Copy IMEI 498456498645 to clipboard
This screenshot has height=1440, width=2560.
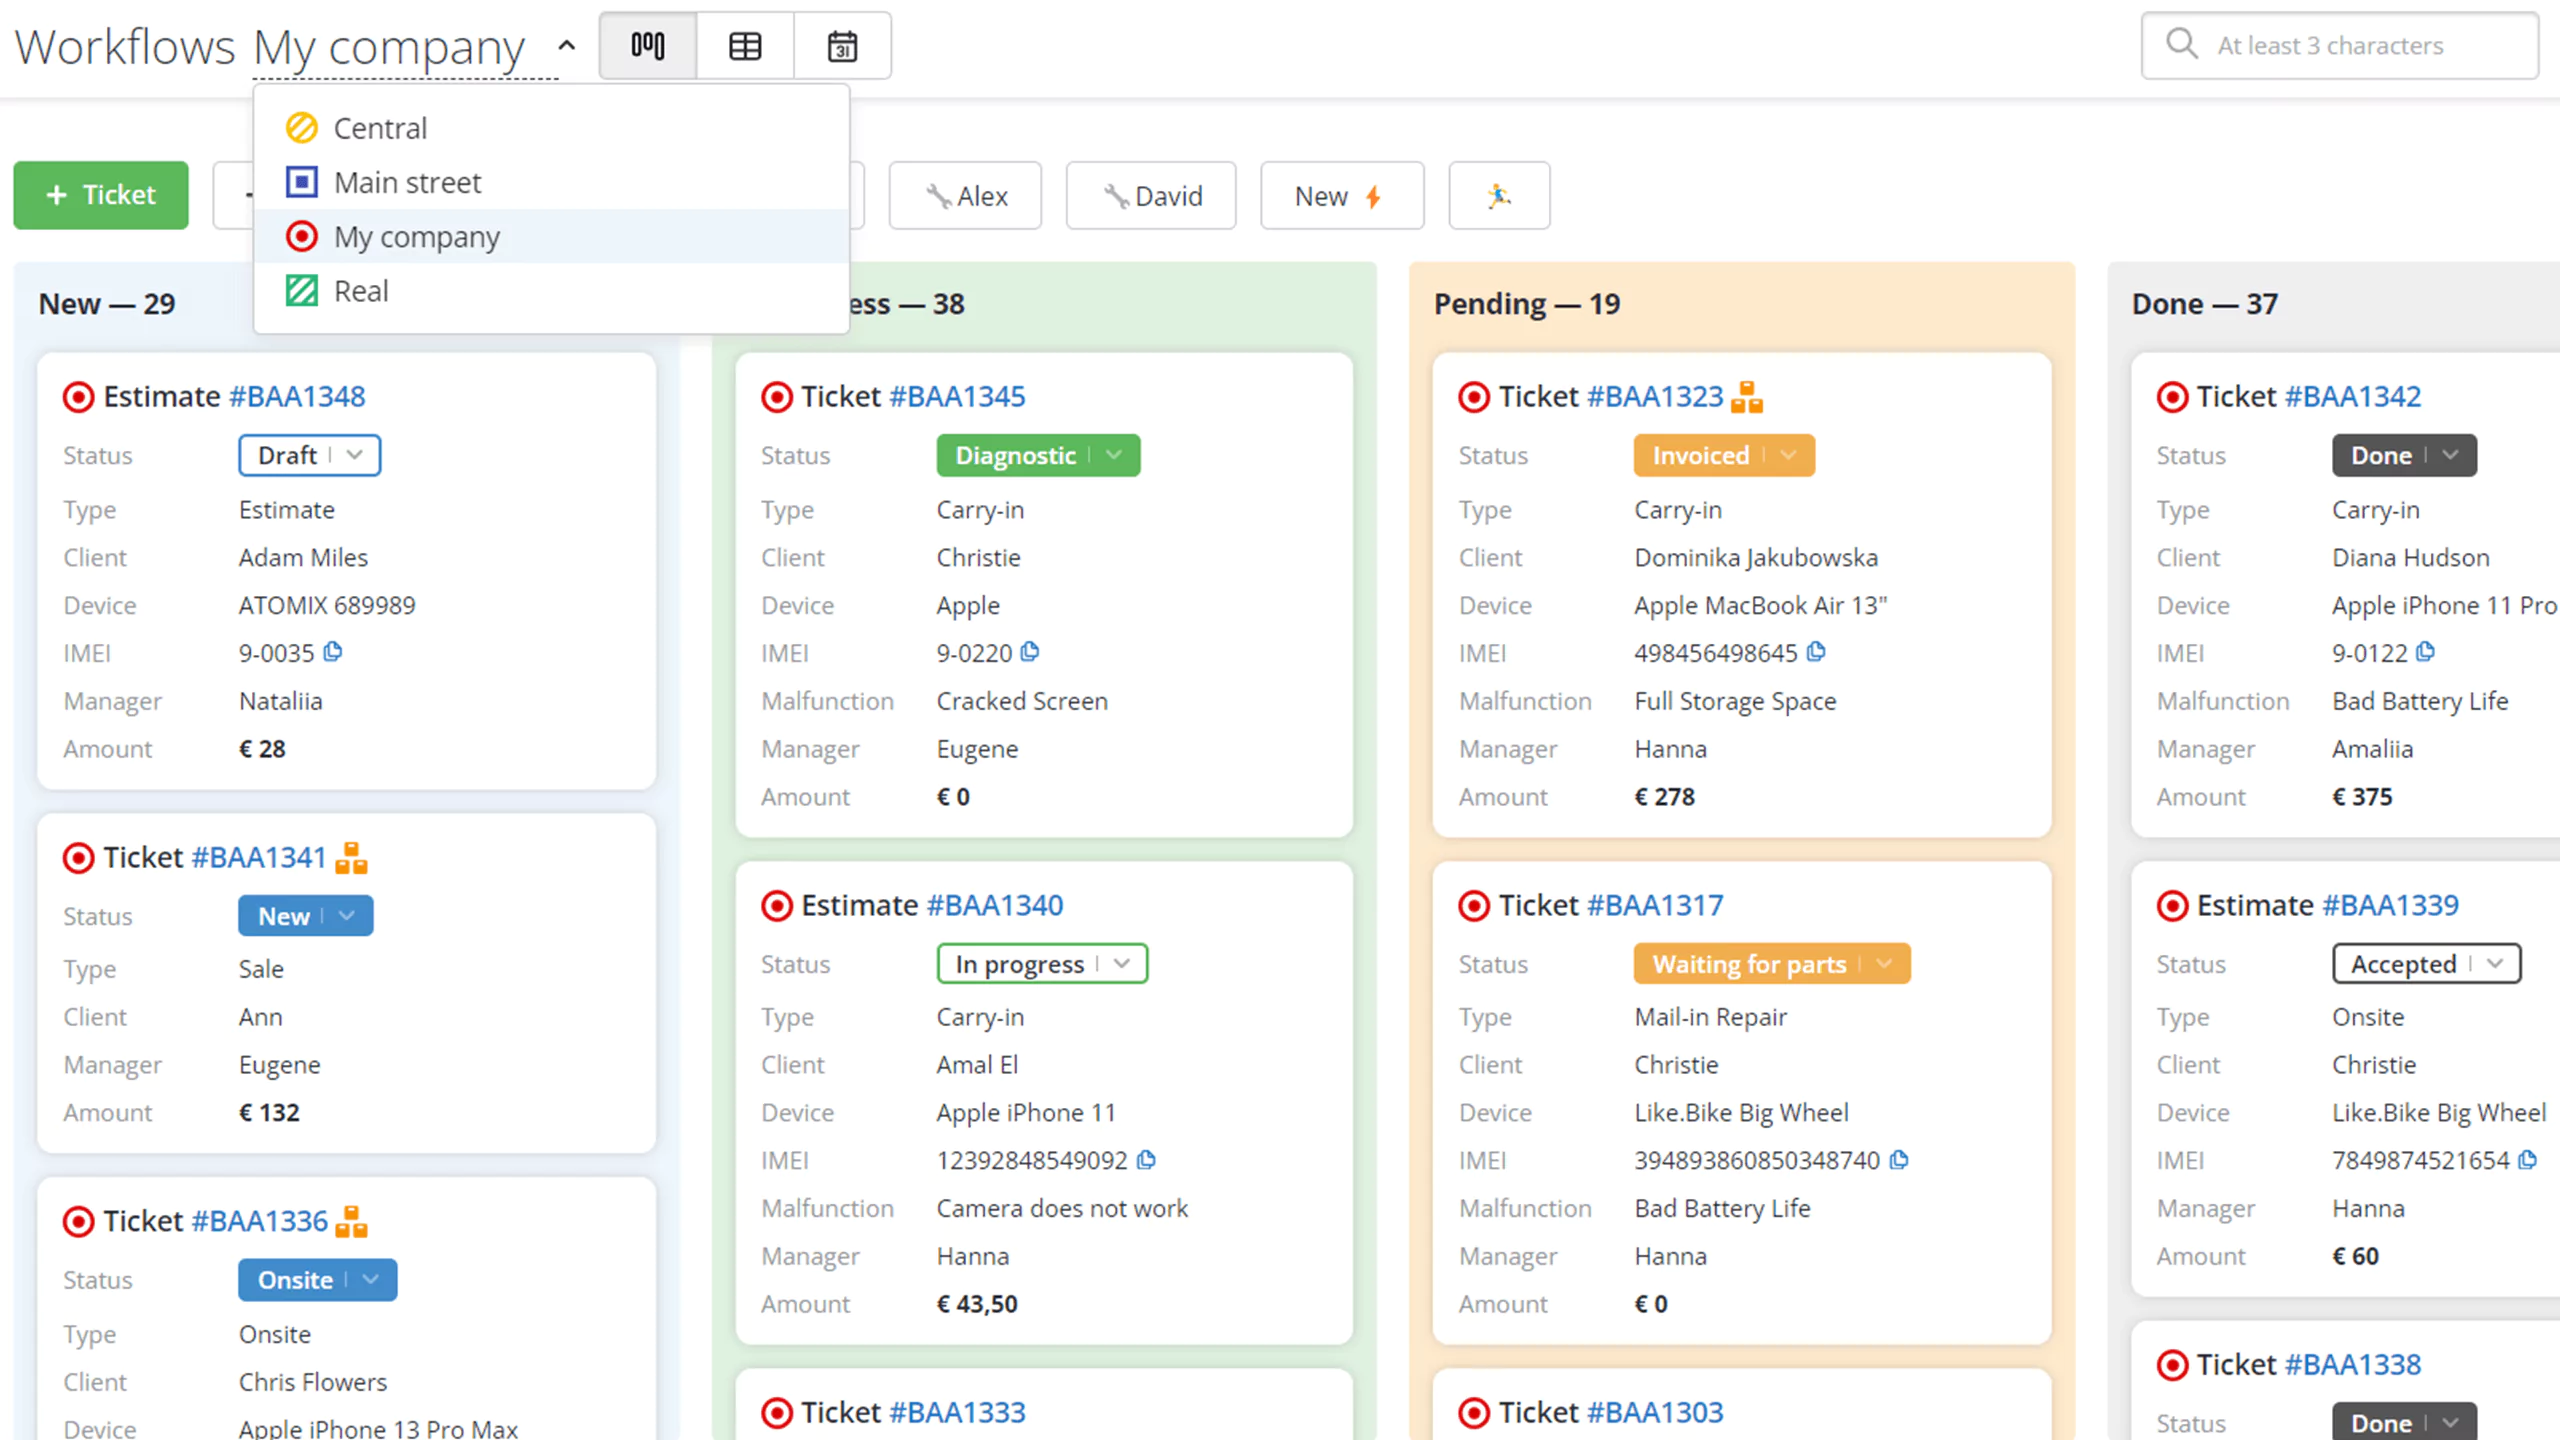(x=1816, y=652)
